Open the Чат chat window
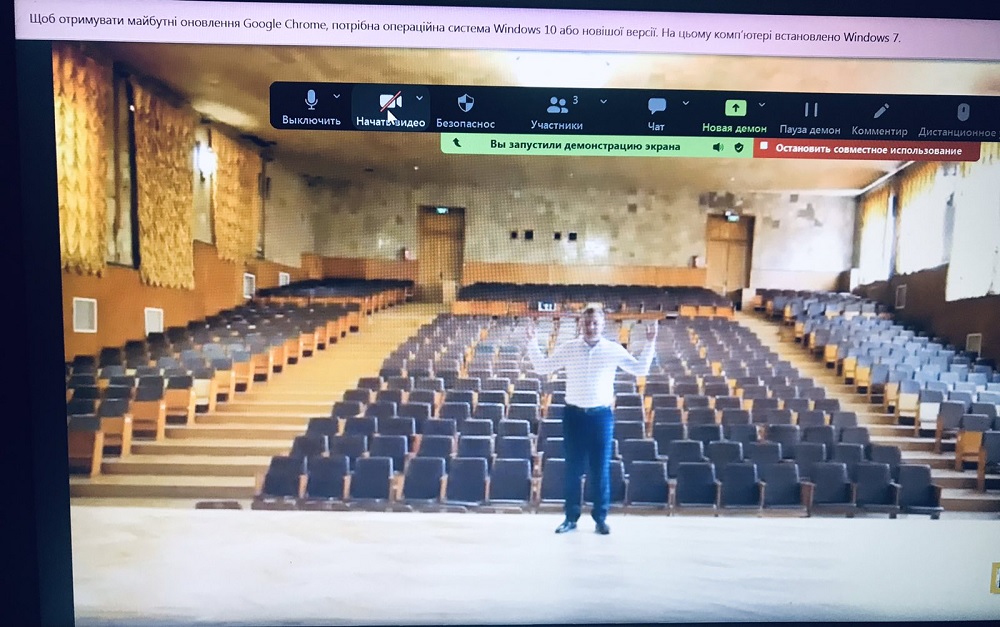1000x627 pixels. tap(656, 115)
